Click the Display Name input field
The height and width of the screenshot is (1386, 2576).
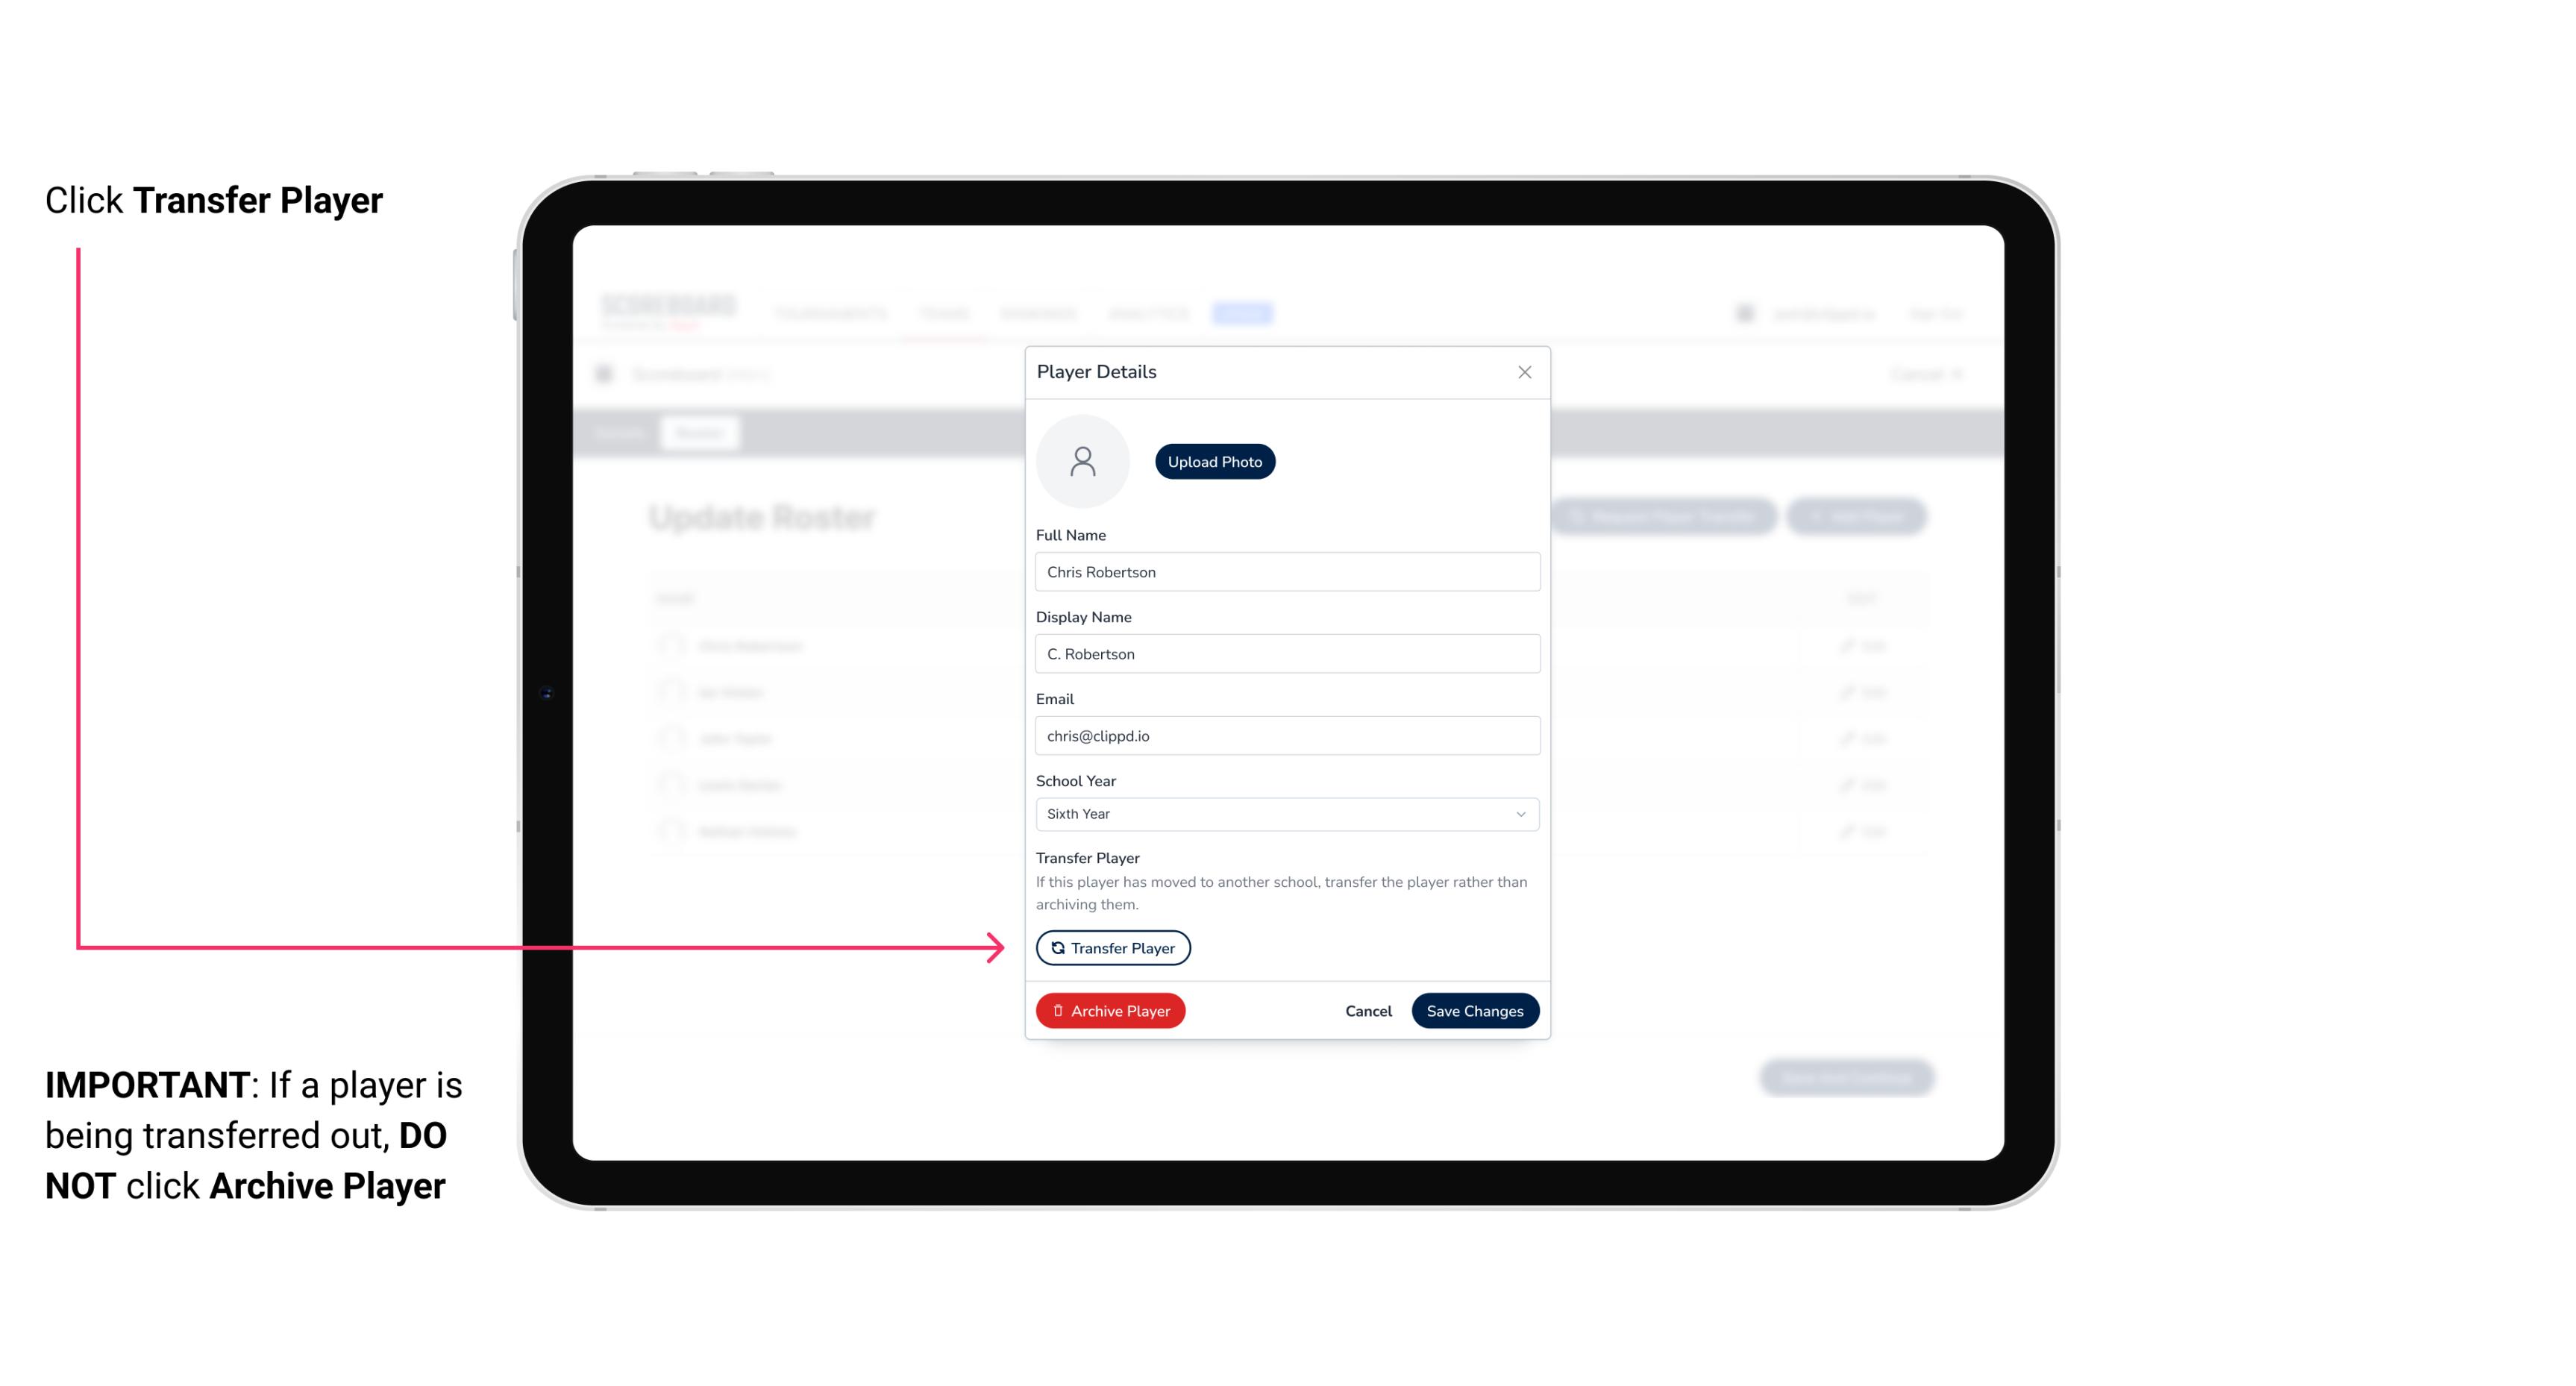(x=1287, y=653)
